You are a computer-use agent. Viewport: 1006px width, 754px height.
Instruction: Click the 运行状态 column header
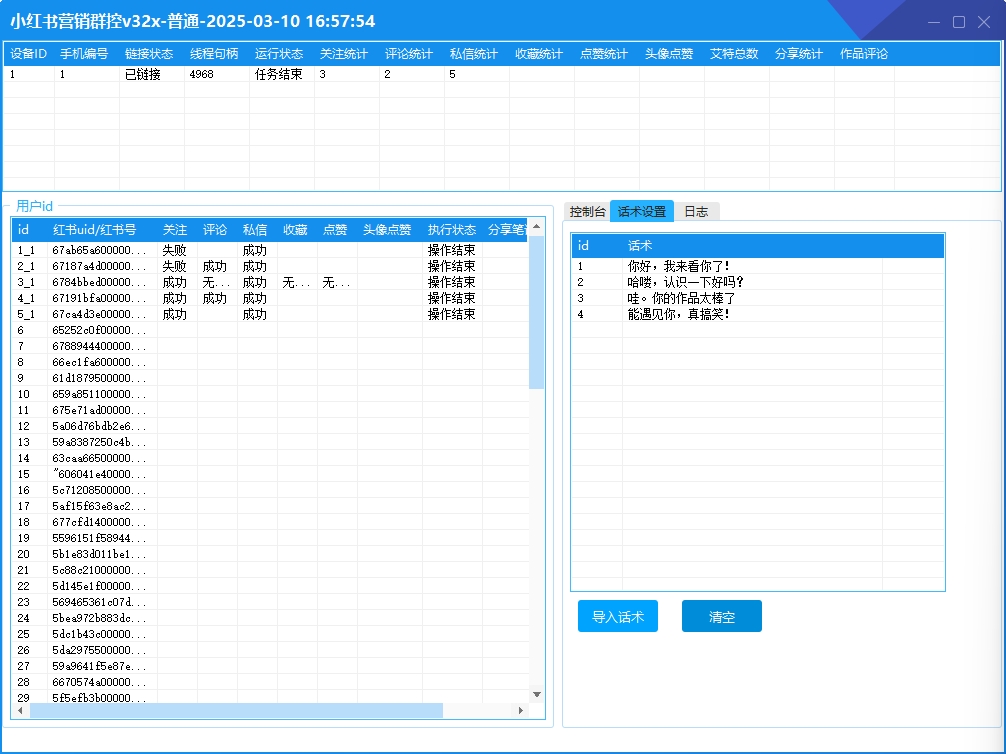pyautogui.click(x=279, y=54)
